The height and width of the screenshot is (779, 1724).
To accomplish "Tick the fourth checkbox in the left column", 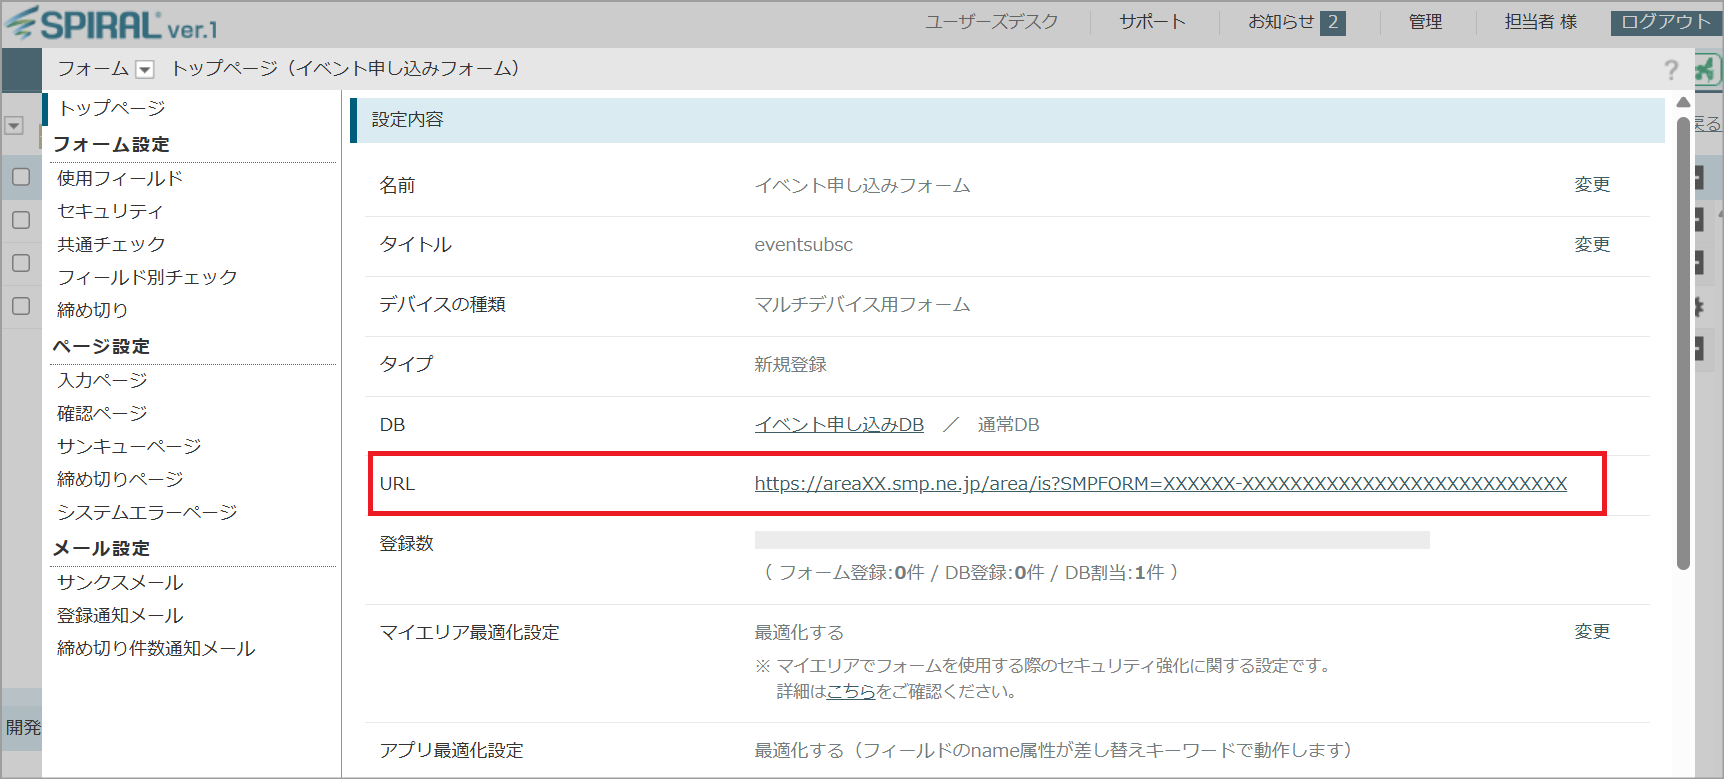I will (21, 306).
